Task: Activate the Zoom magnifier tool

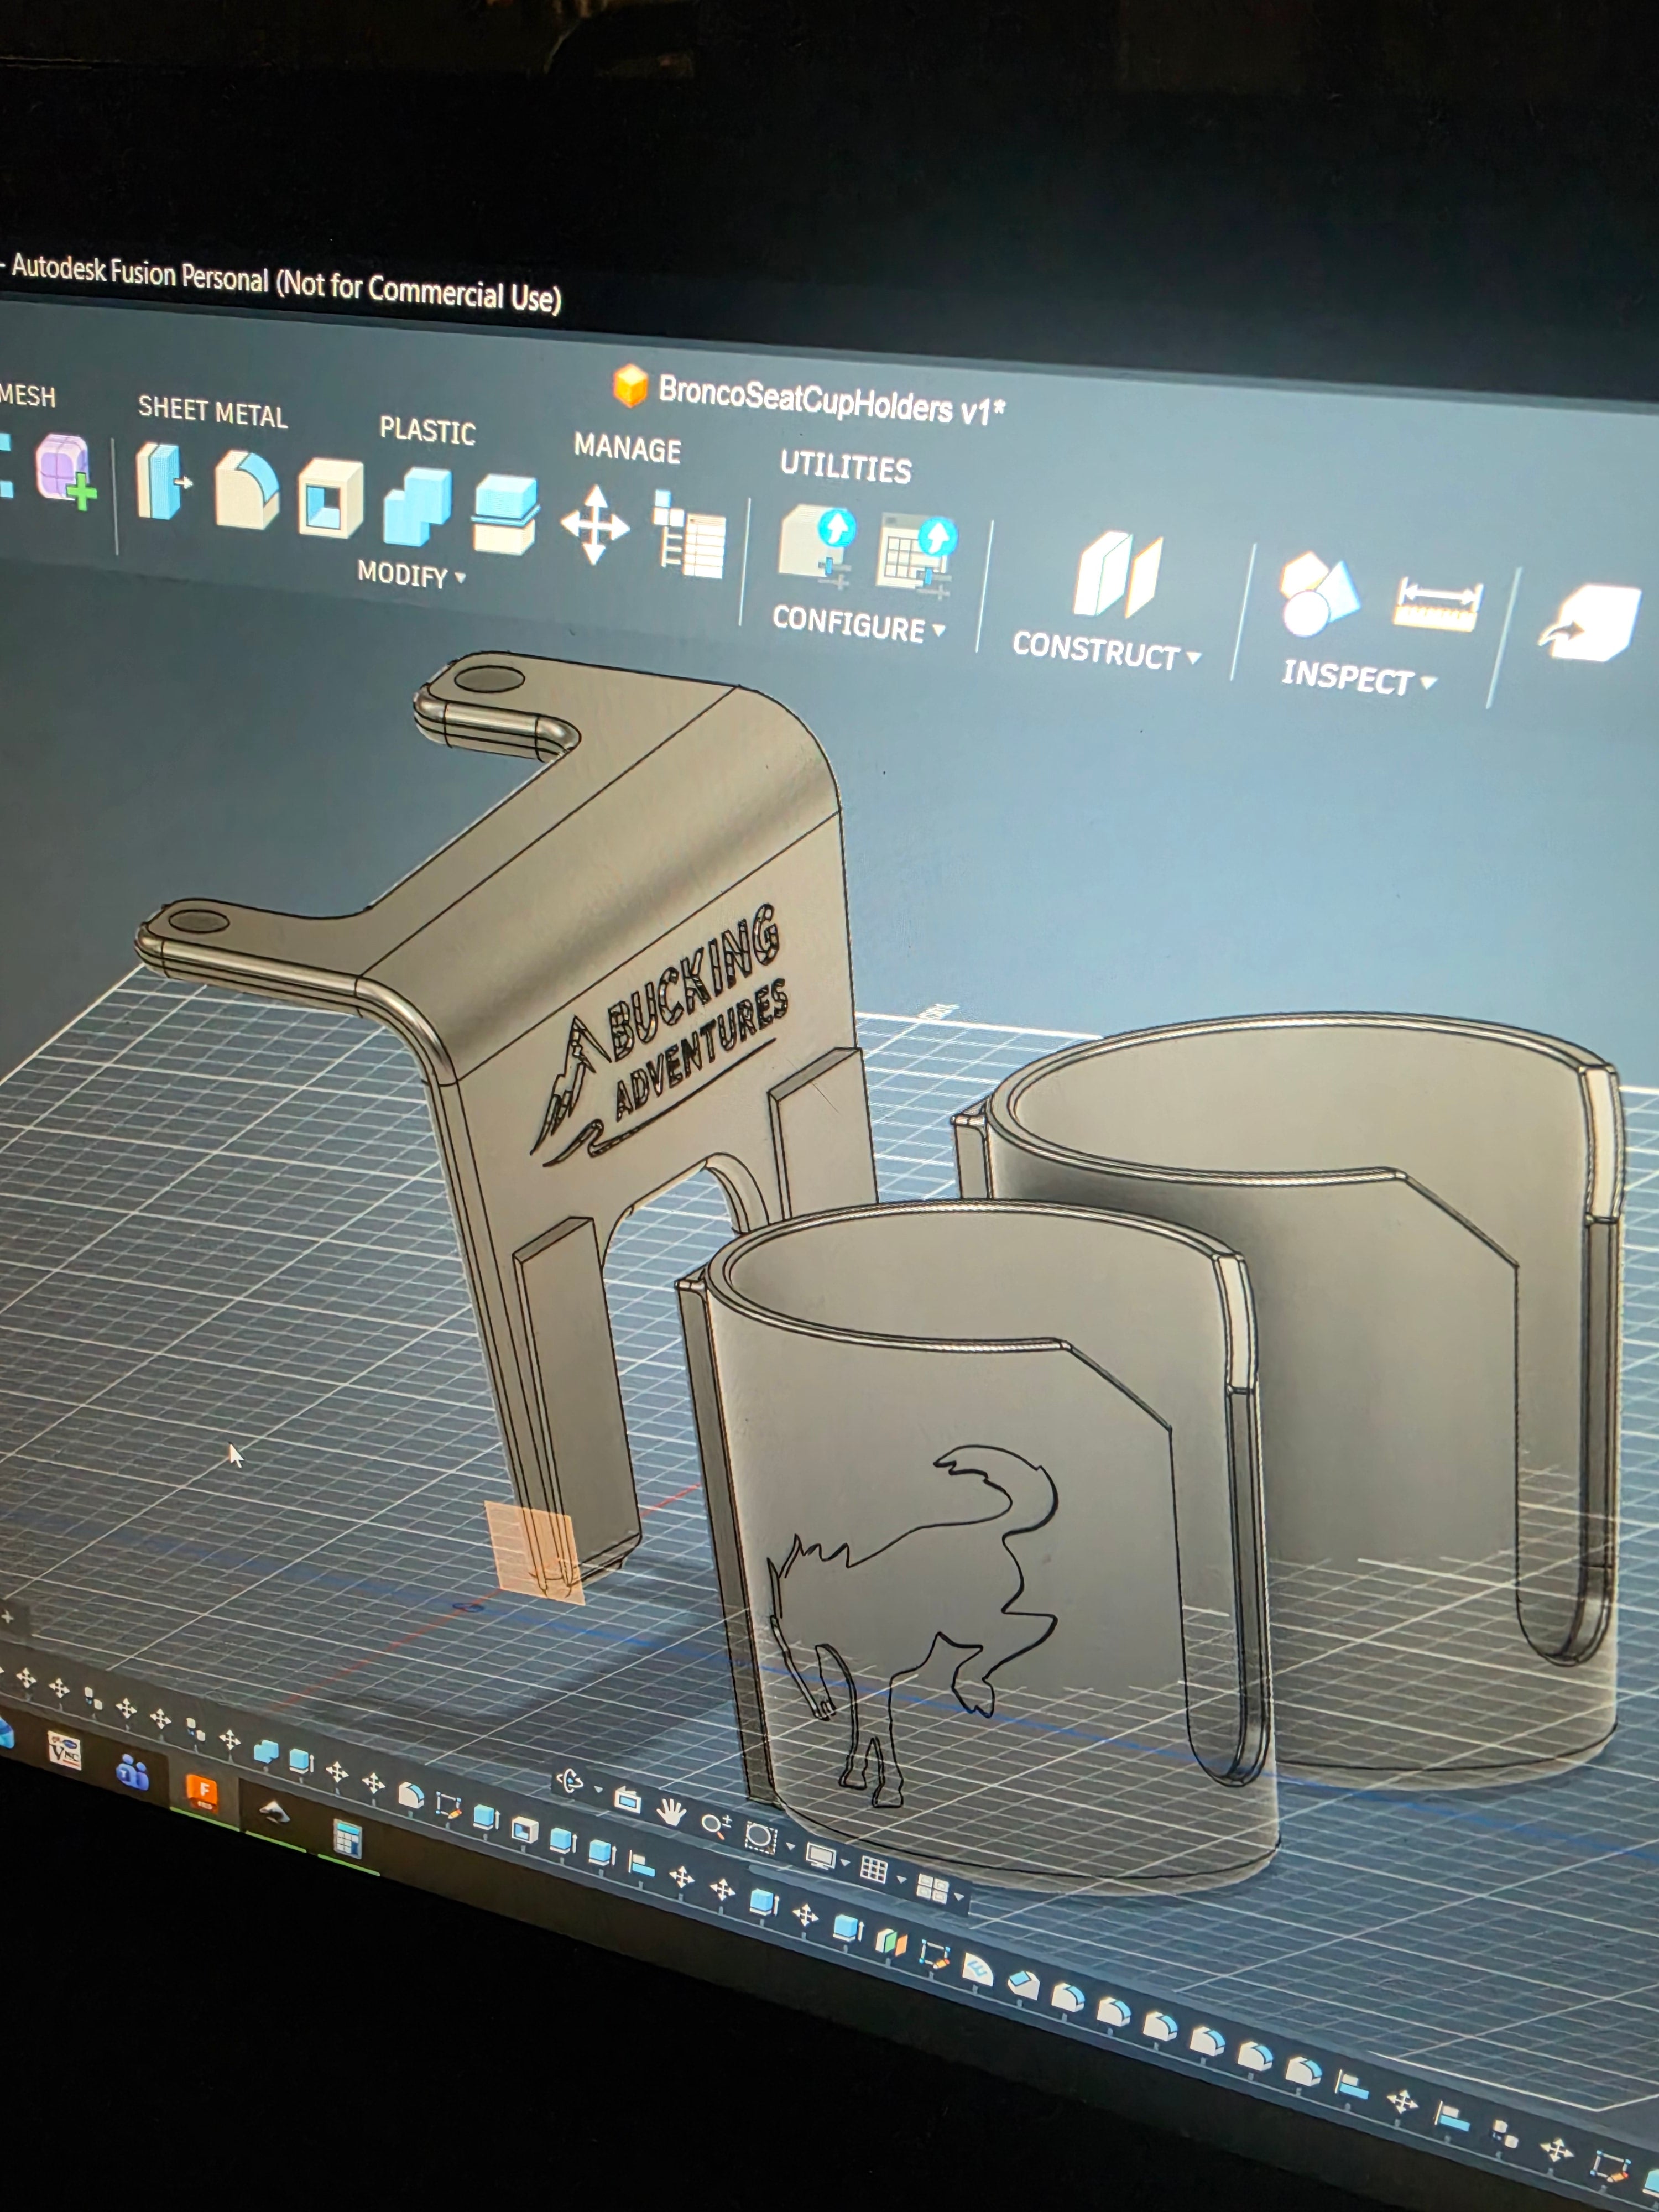Action: [x=715, y=1825]
